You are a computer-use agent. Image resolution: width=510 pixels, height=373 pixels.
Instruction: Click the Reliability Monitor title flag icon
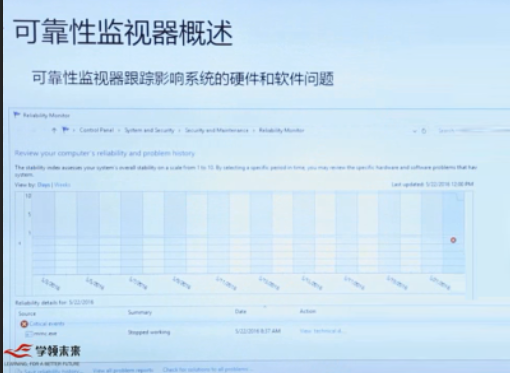[17, 115]
